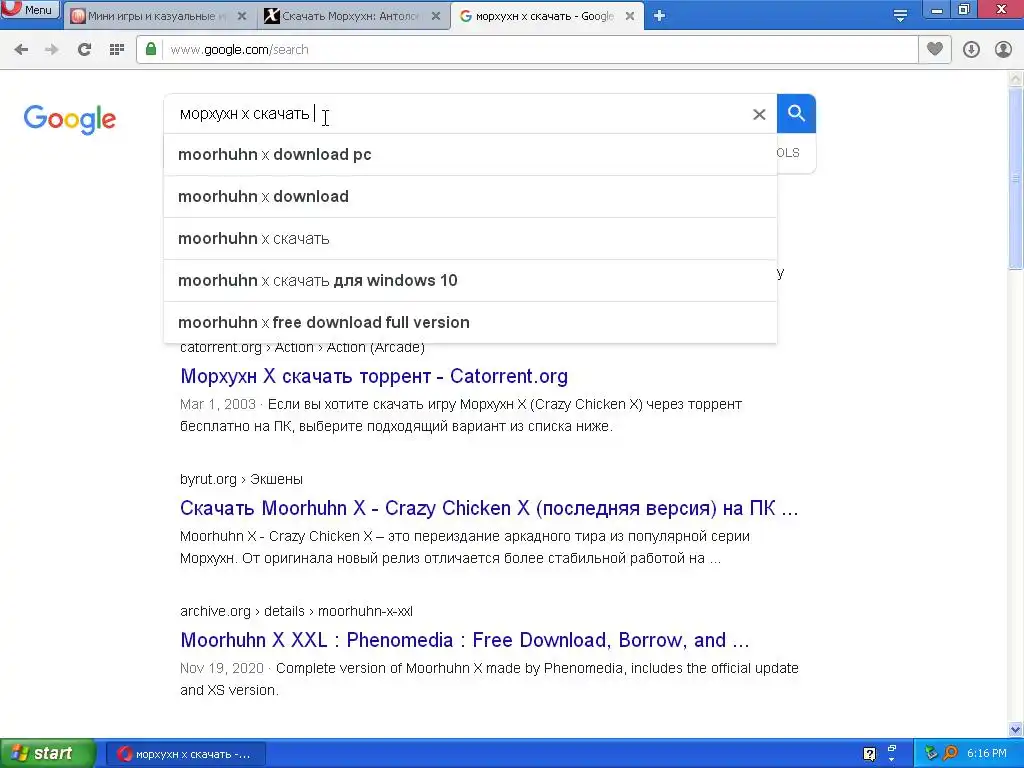Open Скачать Moorhuhn X Crazy Chicken X result

pyautogui.click(x=489, y=508)
